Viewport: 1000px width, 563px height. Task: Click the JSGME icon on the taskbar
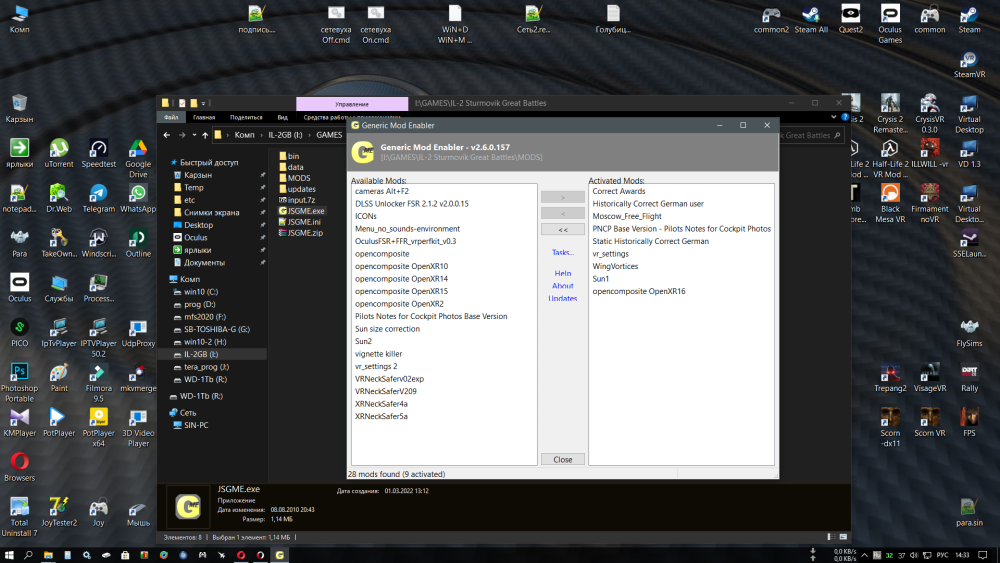click(280, 554)
